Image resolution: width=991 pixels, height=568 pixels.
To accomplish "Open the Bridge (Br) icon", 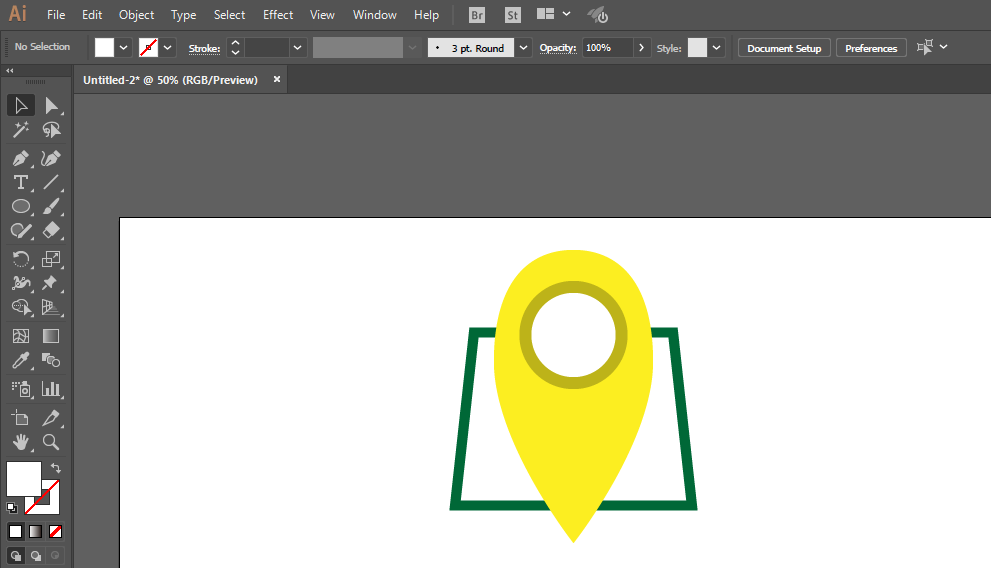I will 477,15.
